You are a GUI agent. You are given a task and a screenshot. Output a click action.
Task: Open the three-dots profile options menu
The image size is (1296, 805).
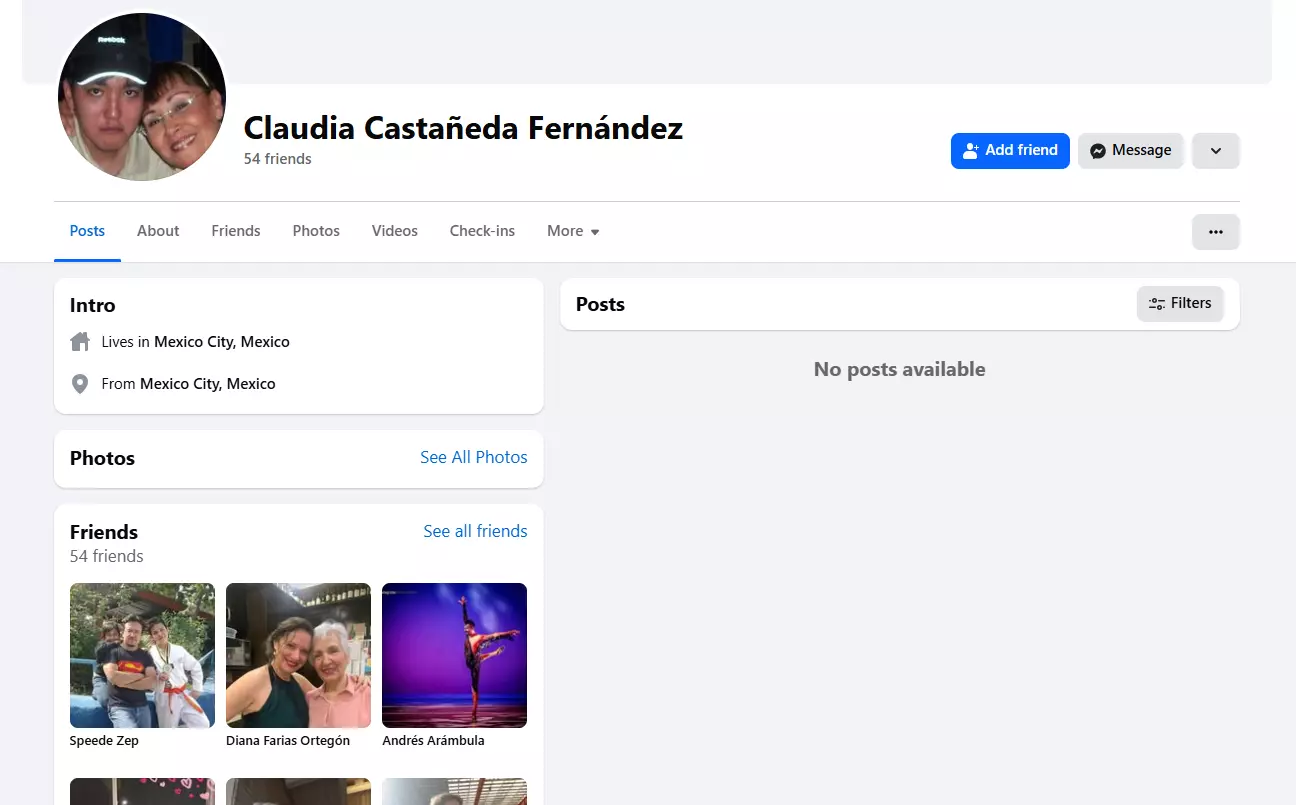(1216, 232)
